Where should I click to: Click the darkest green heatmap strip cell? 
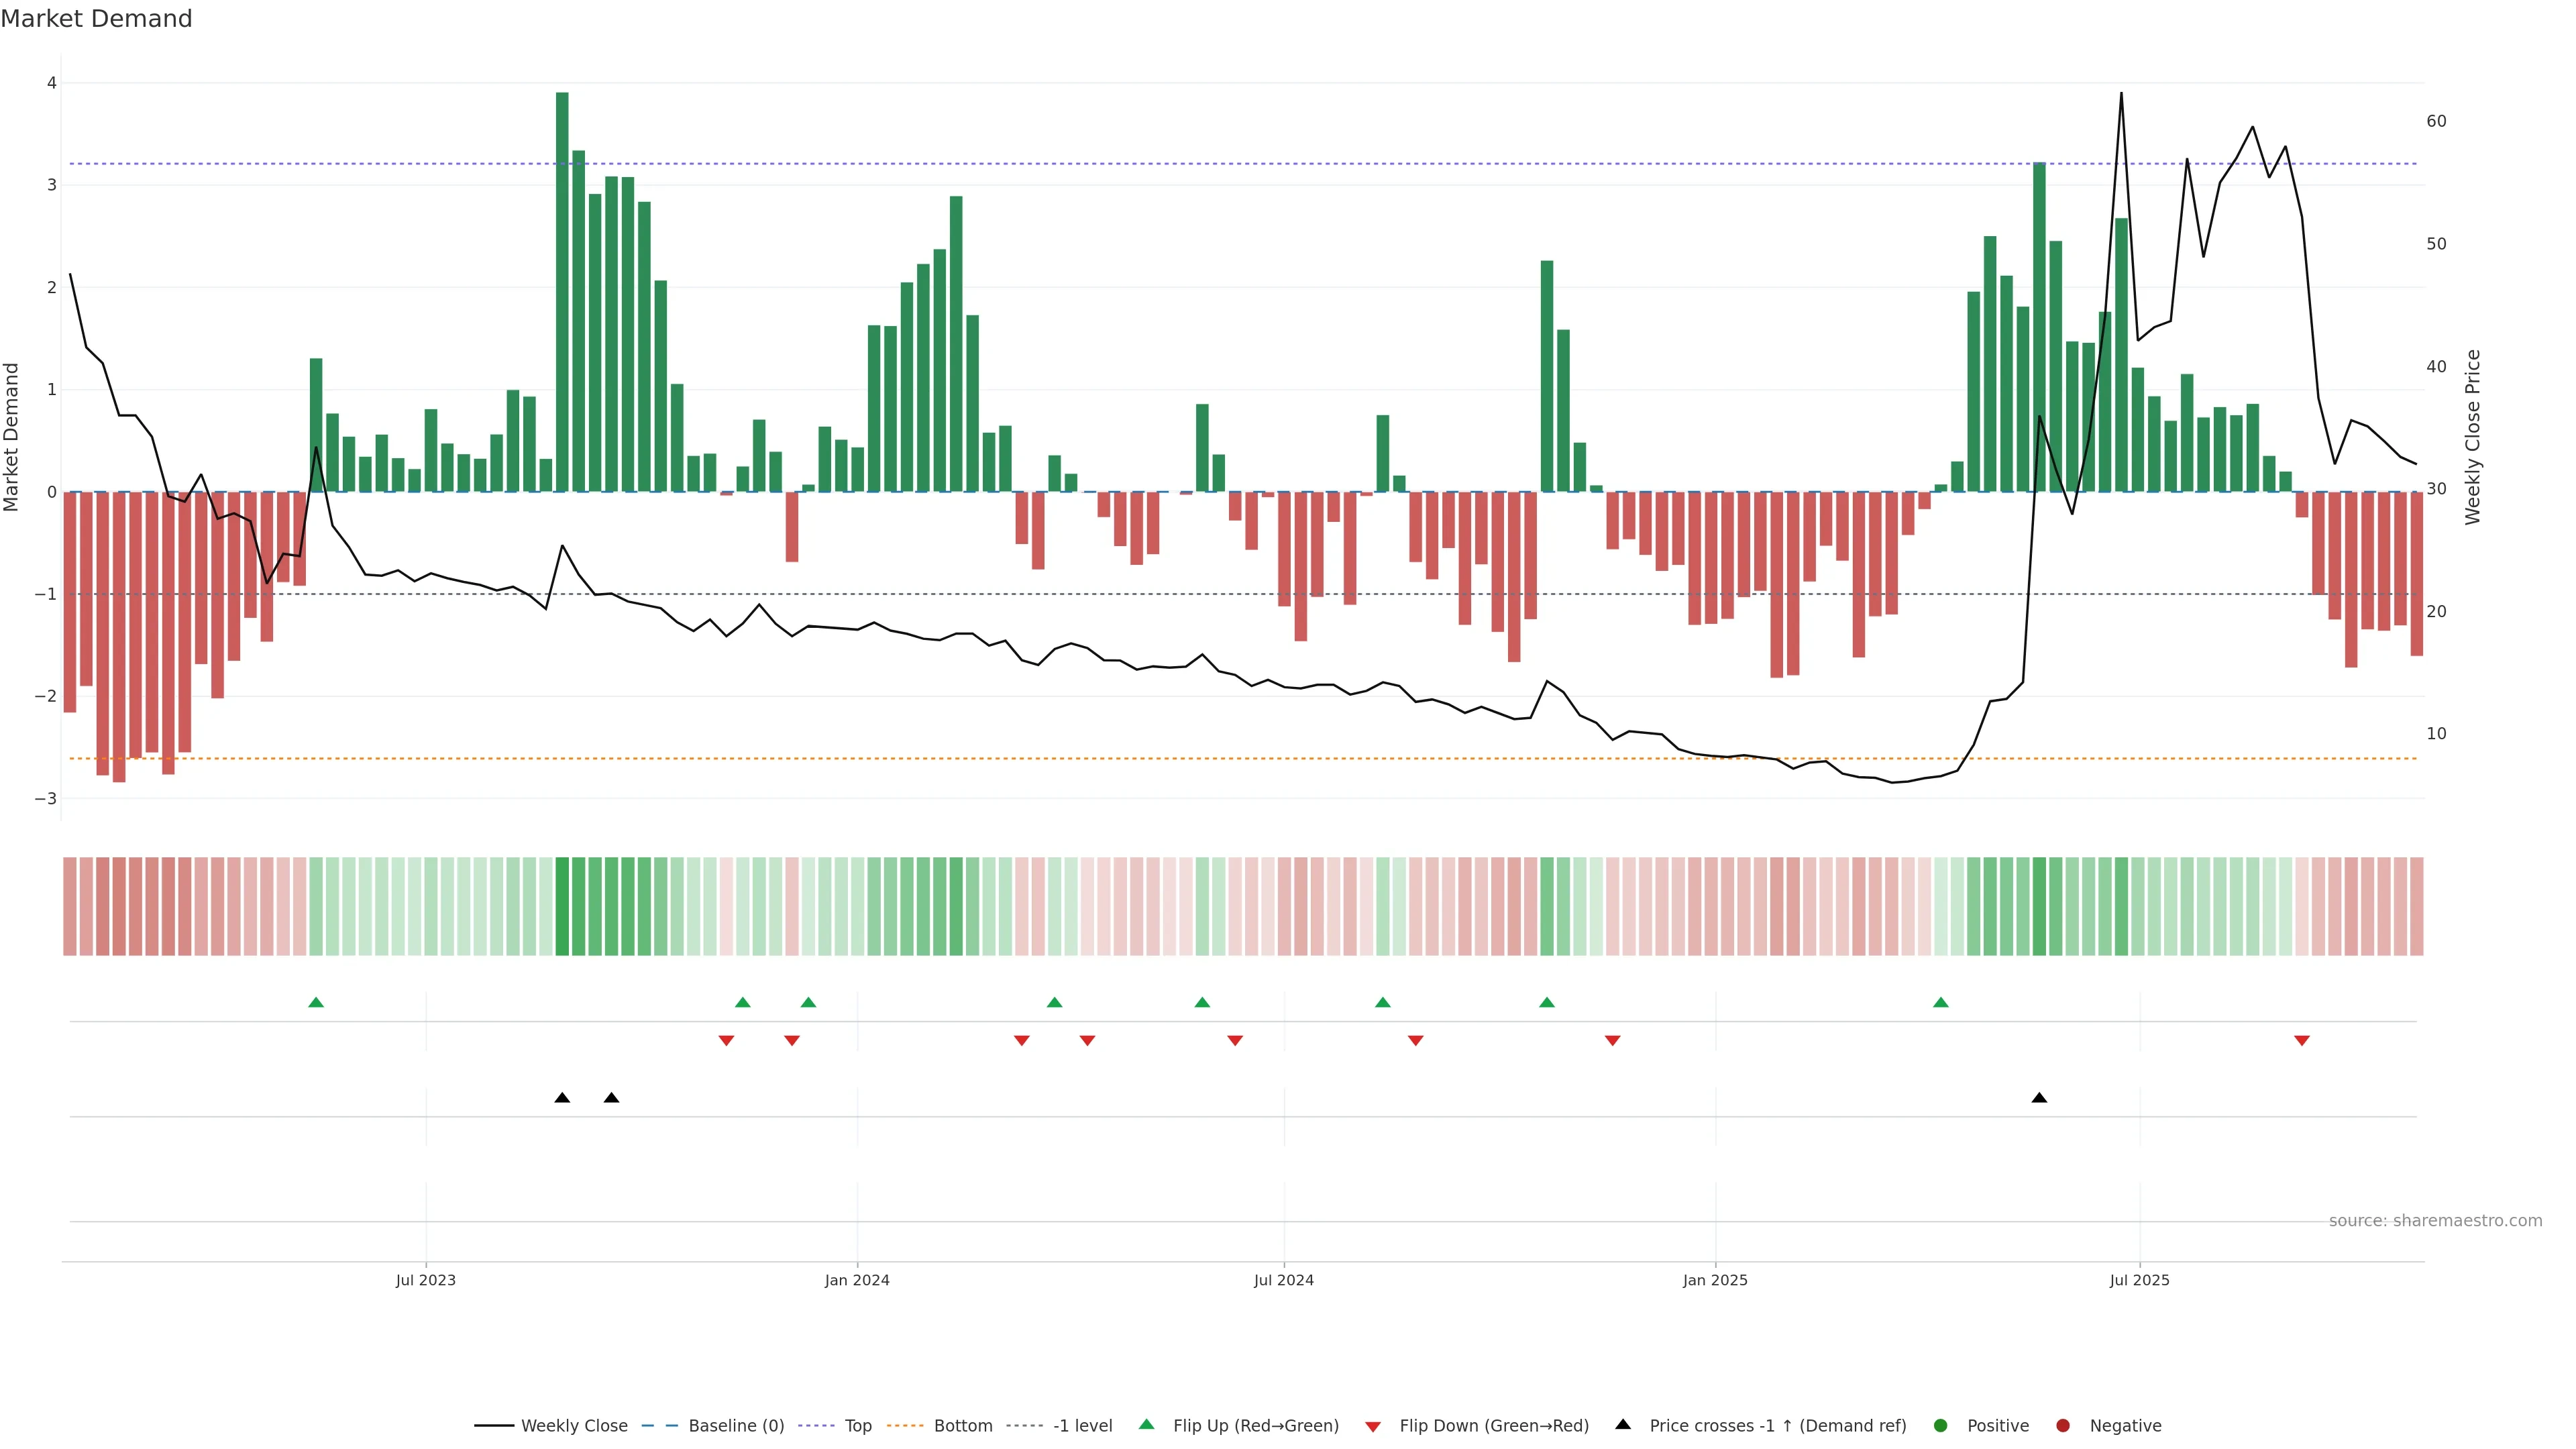tap(562, 906)
